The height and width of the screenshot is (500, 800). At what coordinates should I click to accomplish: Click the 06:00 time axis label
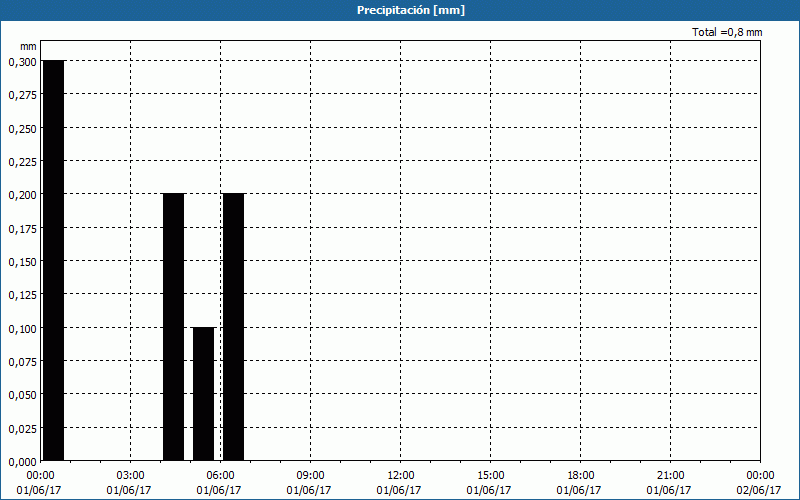click(220, 476)
